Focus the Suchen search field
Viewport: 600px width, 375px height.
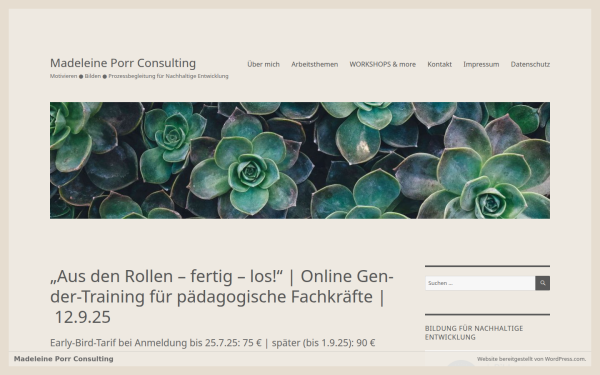480,283
